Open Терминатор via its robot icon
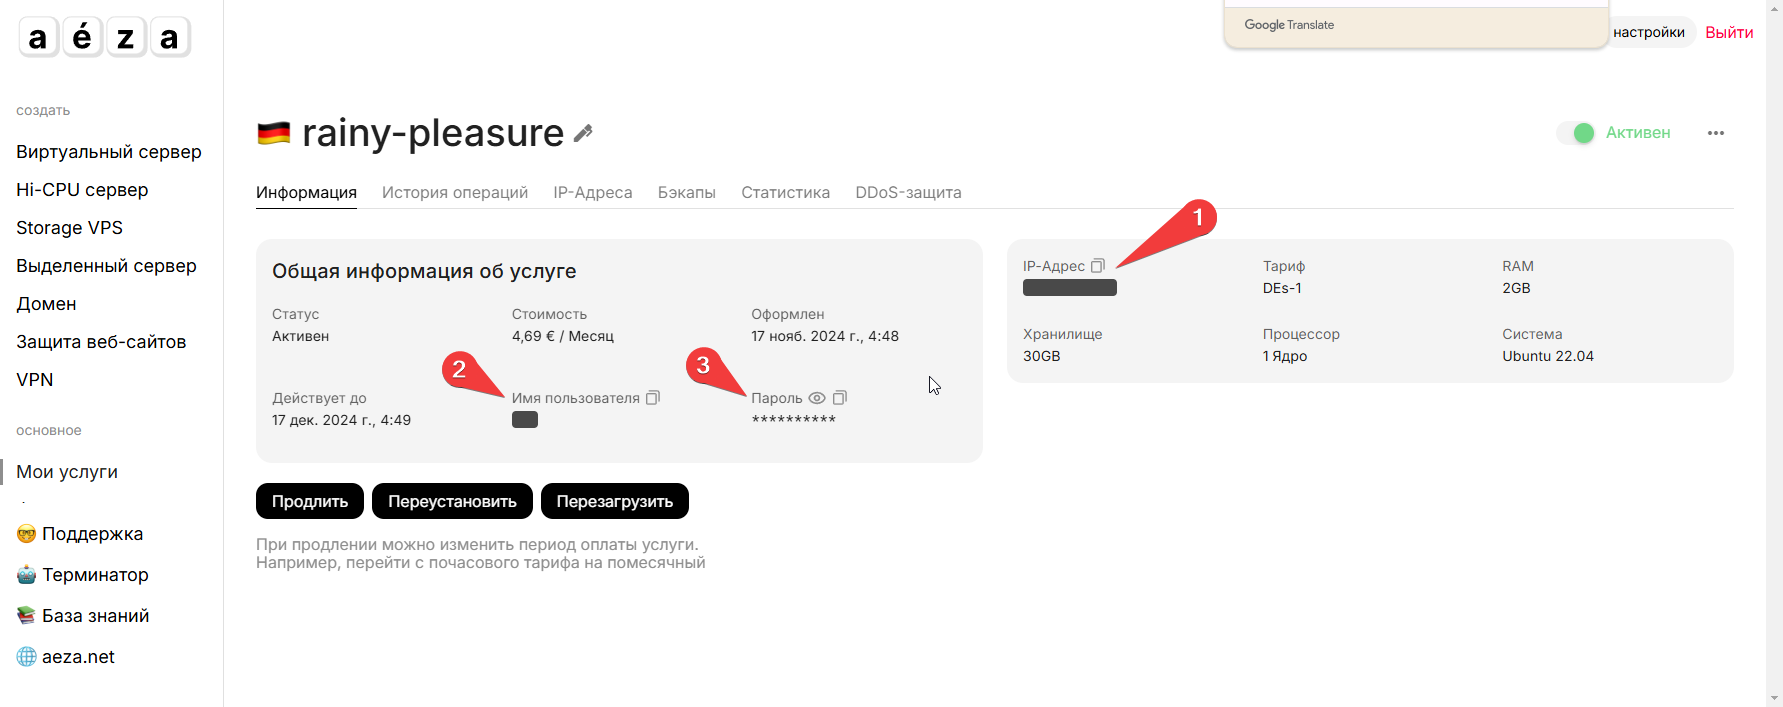 tap(26, 575)
